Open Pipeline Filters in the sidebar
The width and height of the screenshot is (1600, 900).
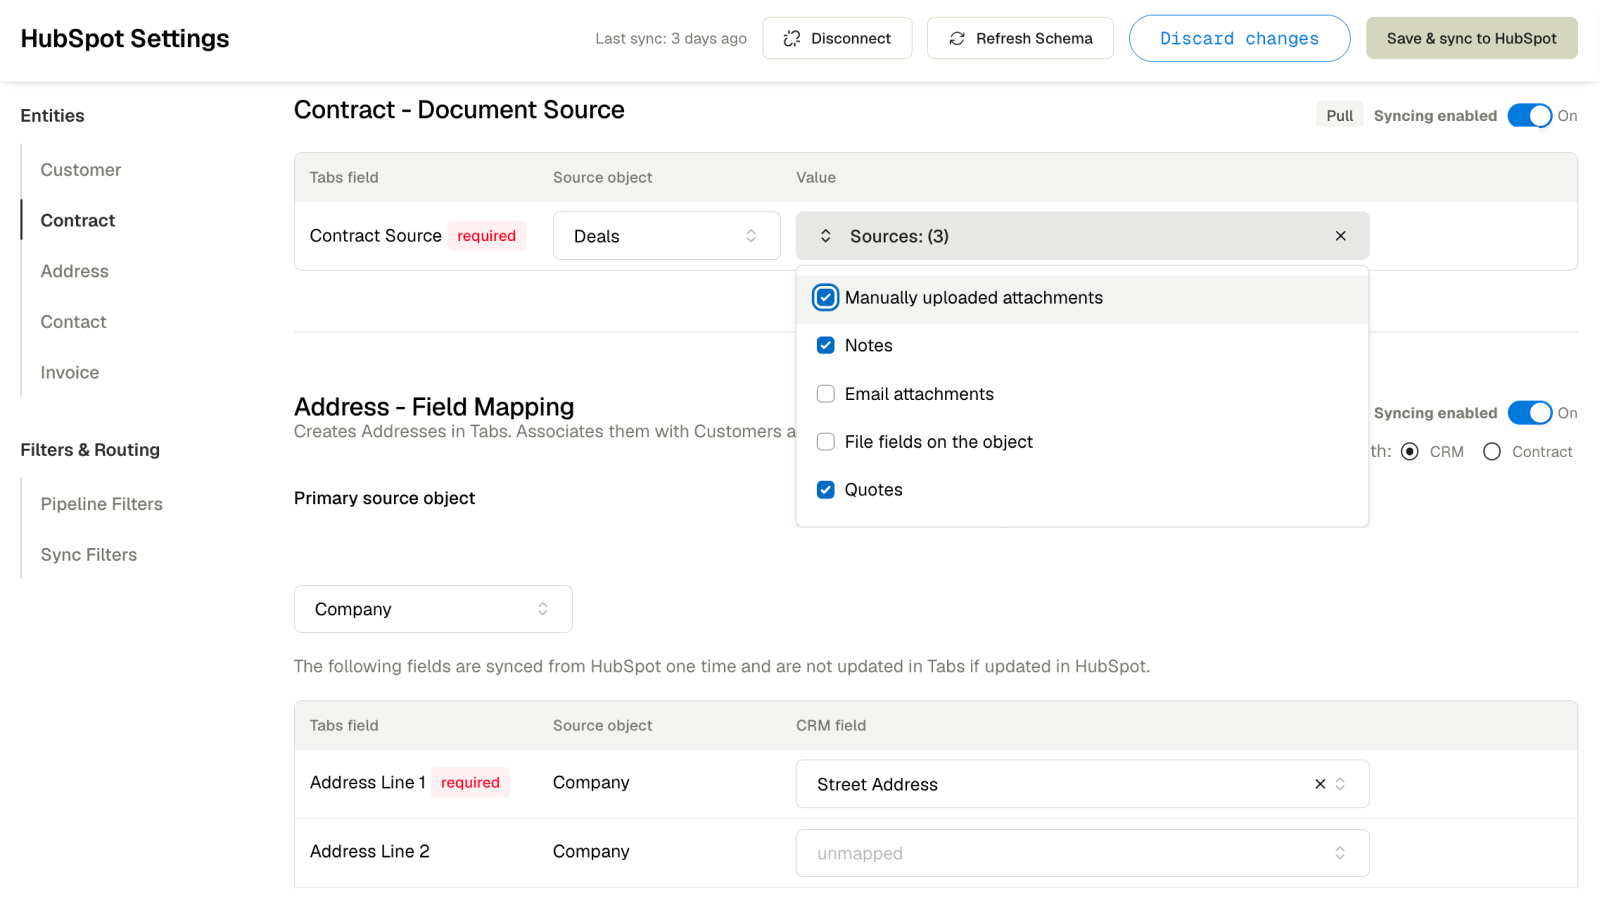[102, 504]
